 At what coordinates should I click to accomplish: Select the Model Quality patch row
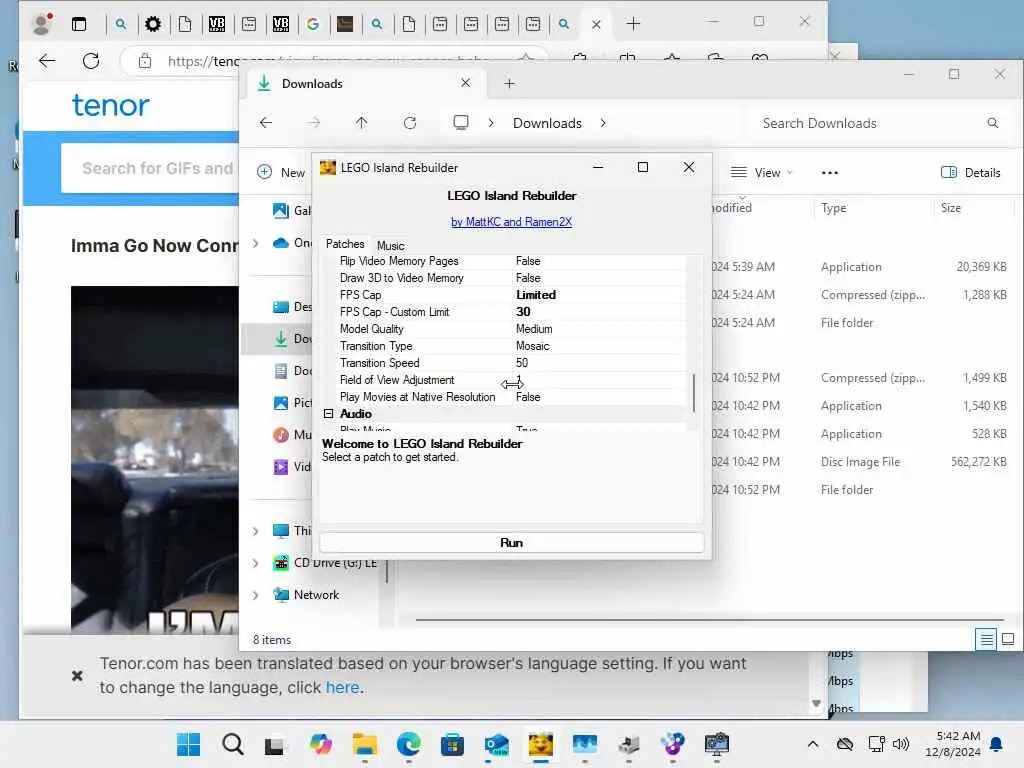click(511, 329)
